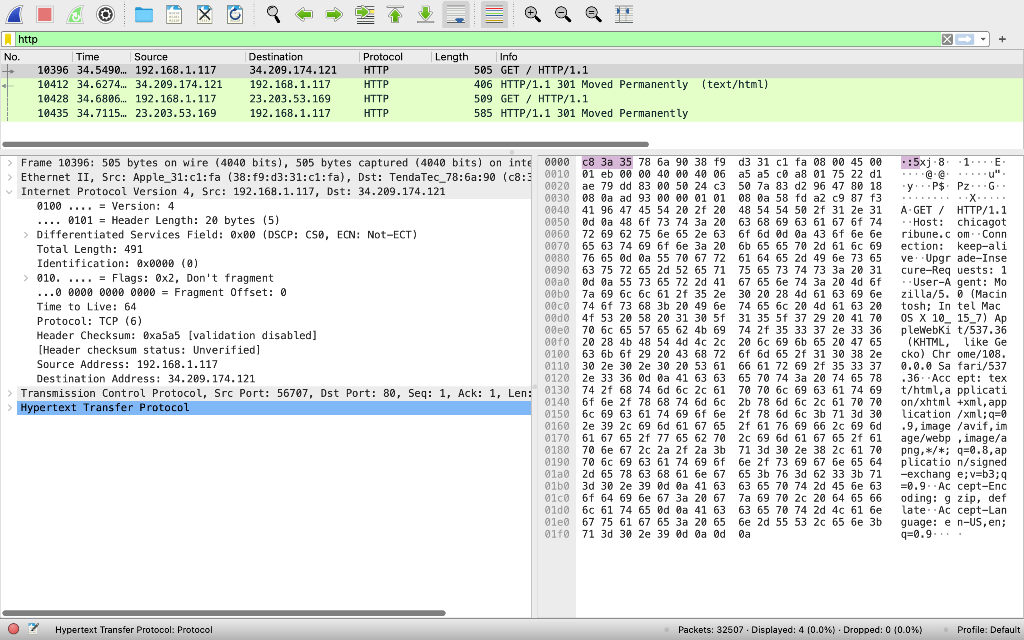Open the display filter history dropdown
This screenshot has width=1024, height=640.
984,39
